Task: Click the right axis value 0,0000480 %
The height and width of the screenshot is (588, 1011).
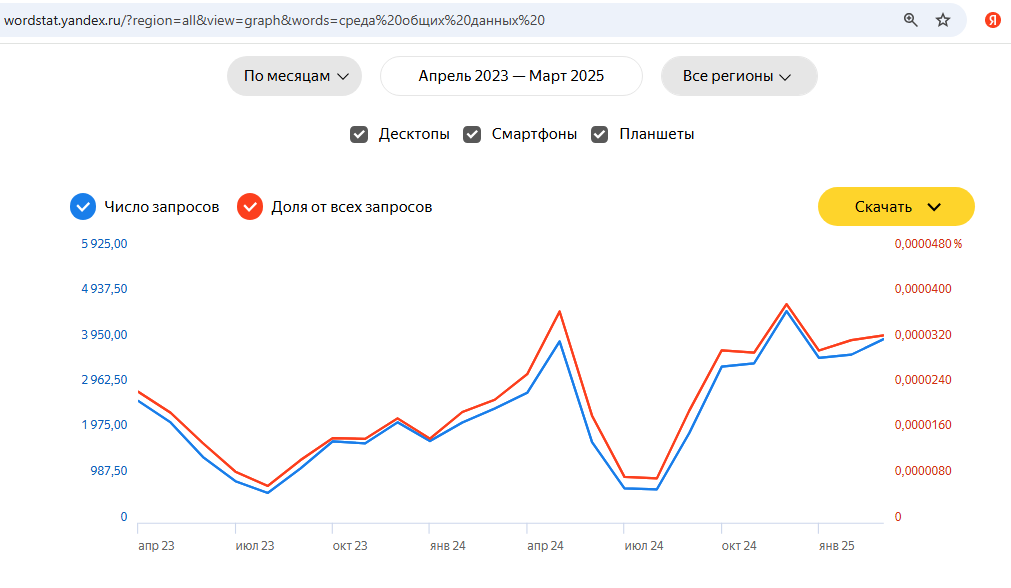Action: pyautogui.click(x=927, y=244)
